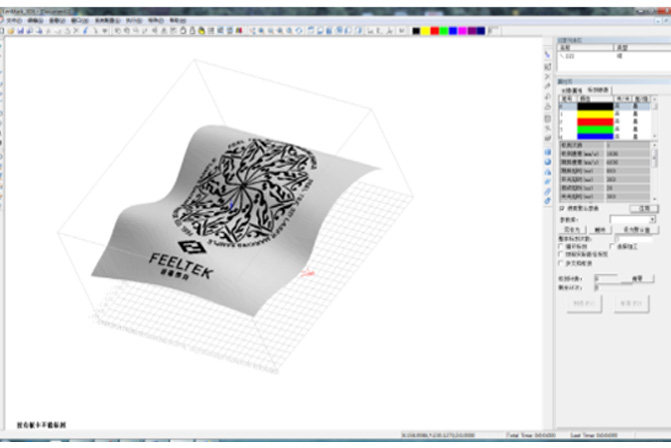Select the black pen row in parameter list
671x448 pixels.
605,106
